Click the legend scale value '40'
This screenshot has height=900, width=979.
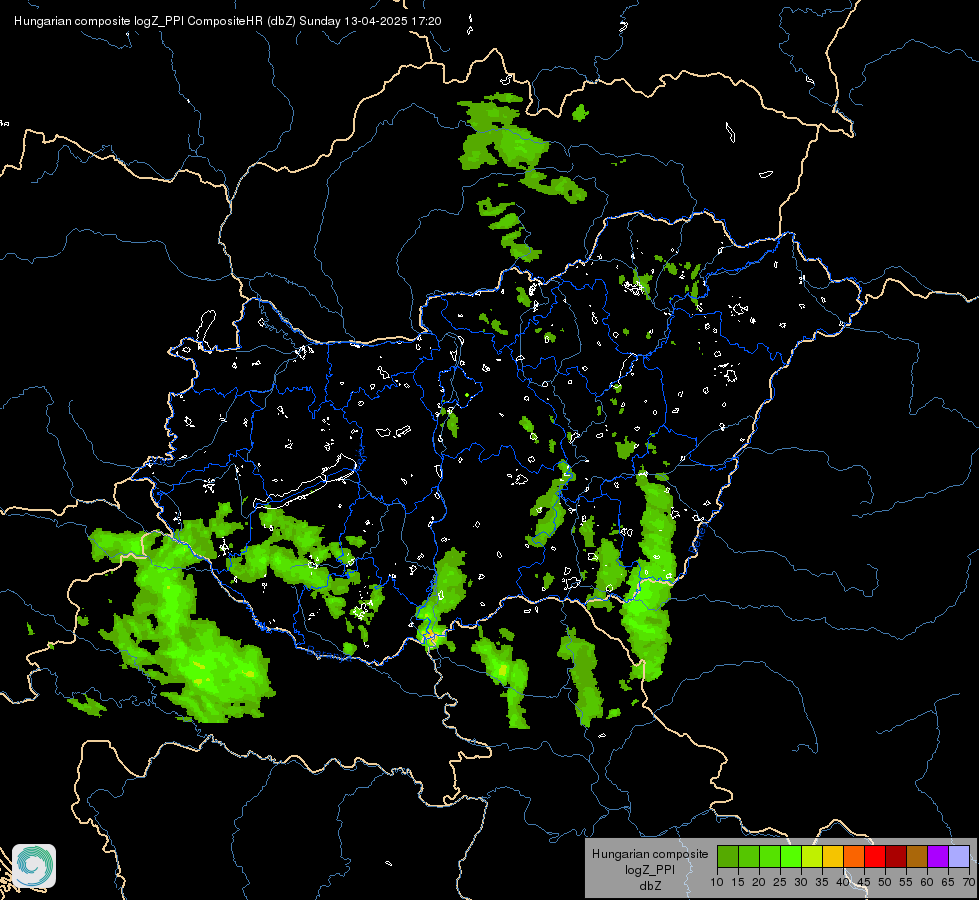click(x=843, y=882)
